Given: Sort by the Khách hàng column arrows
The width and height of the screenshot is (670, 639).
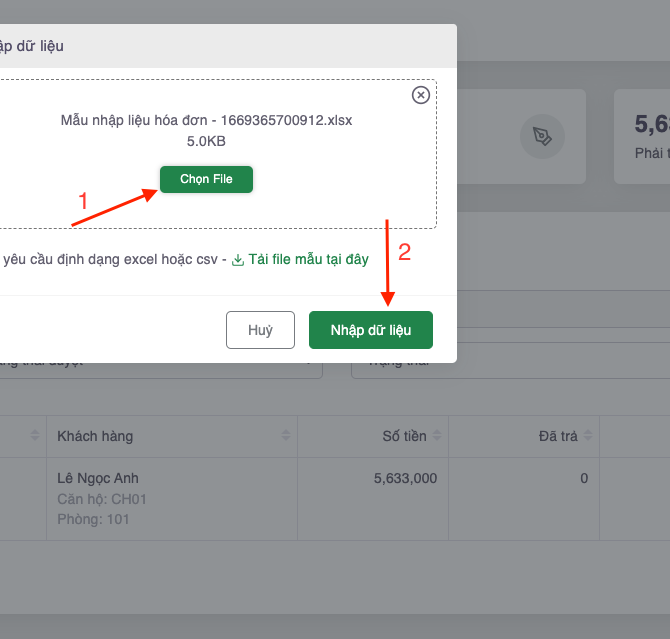Looking at the screenshot, I should point(287,436).
